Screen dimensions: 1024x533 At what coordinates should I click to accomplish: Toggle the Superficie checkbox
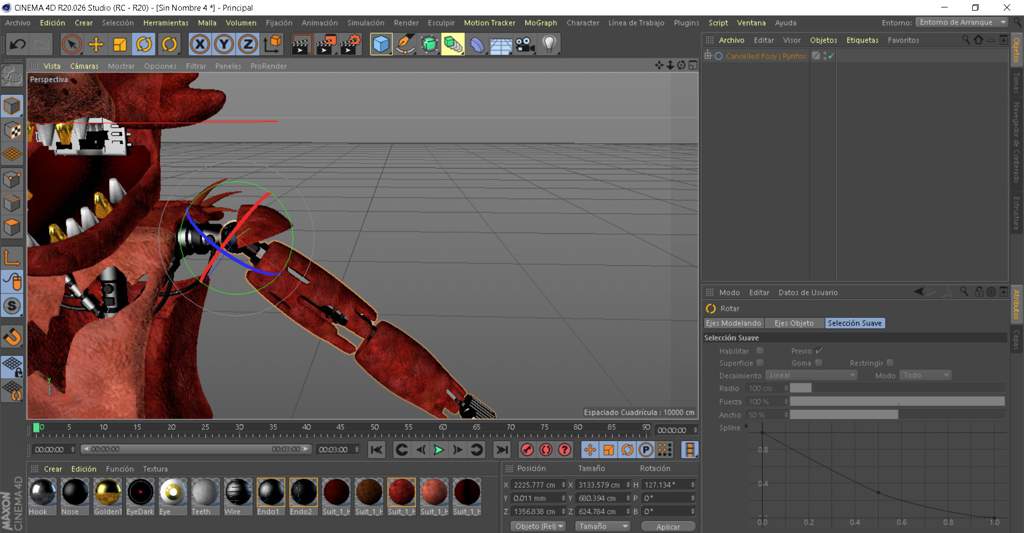760,363
